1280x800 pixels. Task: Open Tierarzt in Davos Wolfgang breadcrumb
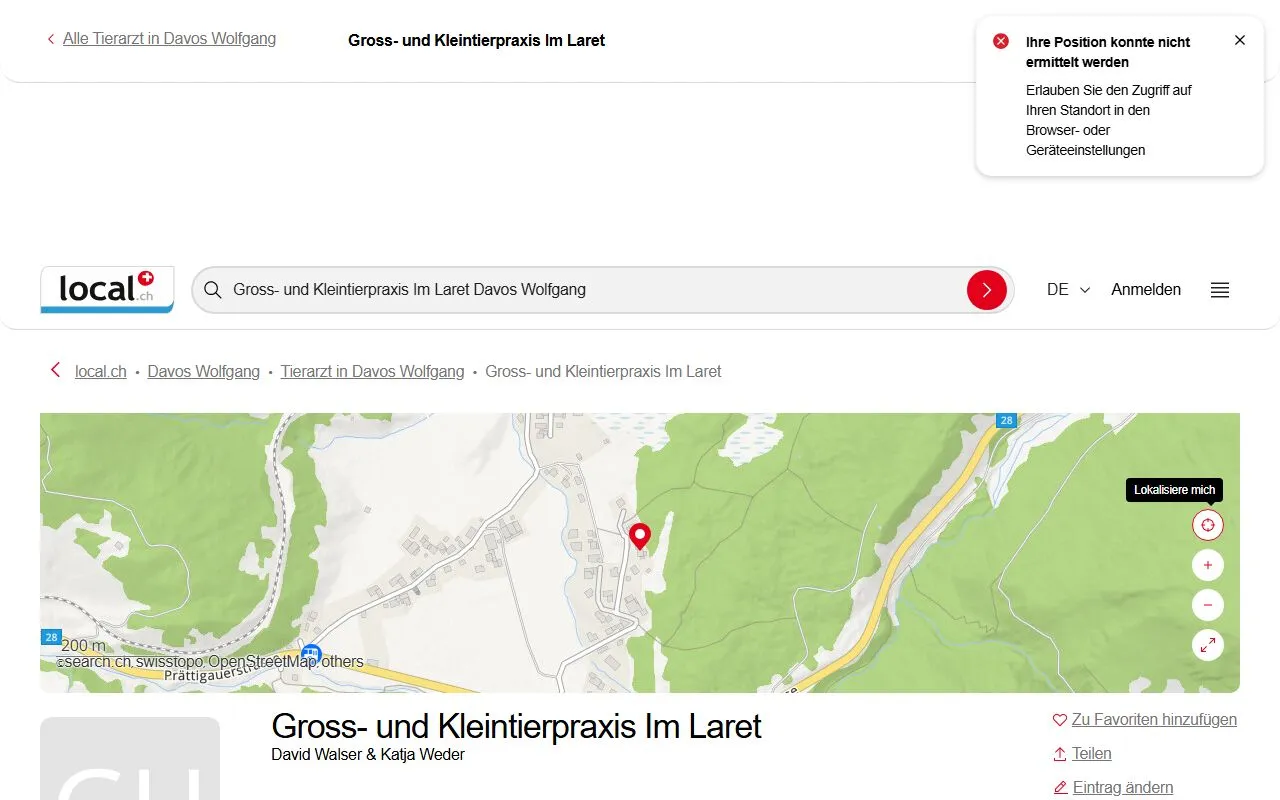click(x=372, y=371)
